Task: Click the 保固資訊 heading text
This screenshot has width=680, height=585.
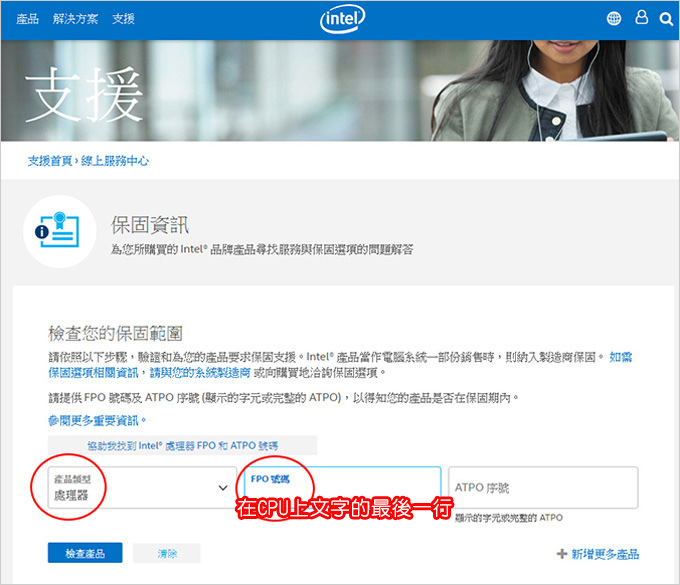Action: 150,225
